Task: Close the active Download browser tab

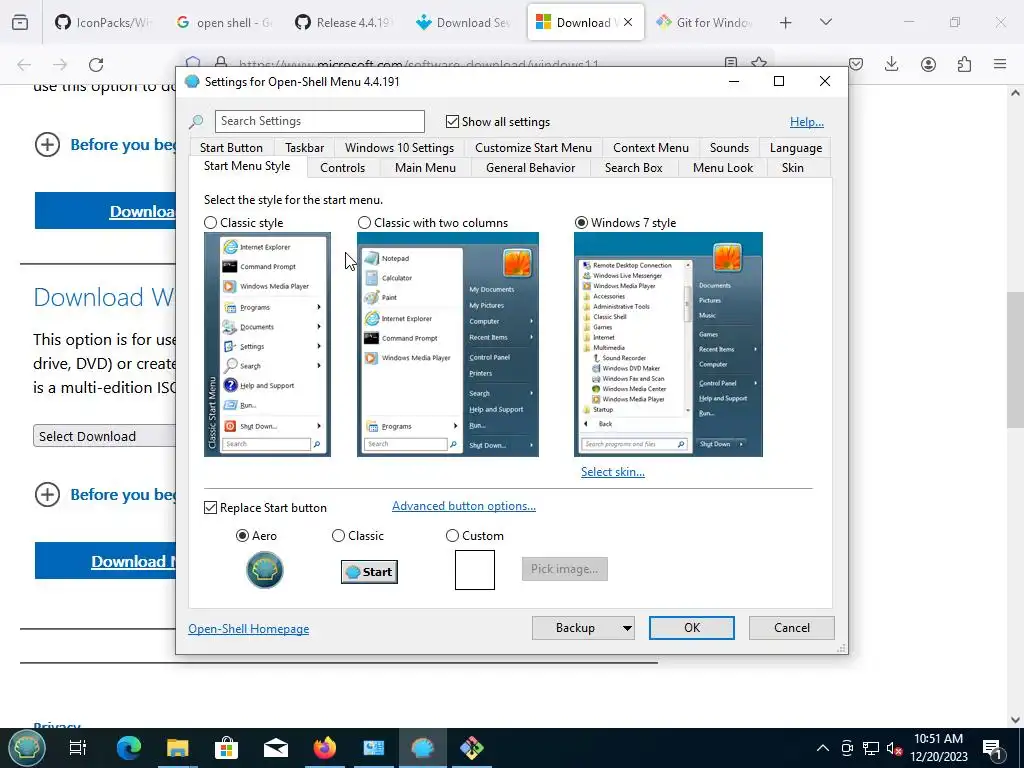Action: (x=628, y=22)
